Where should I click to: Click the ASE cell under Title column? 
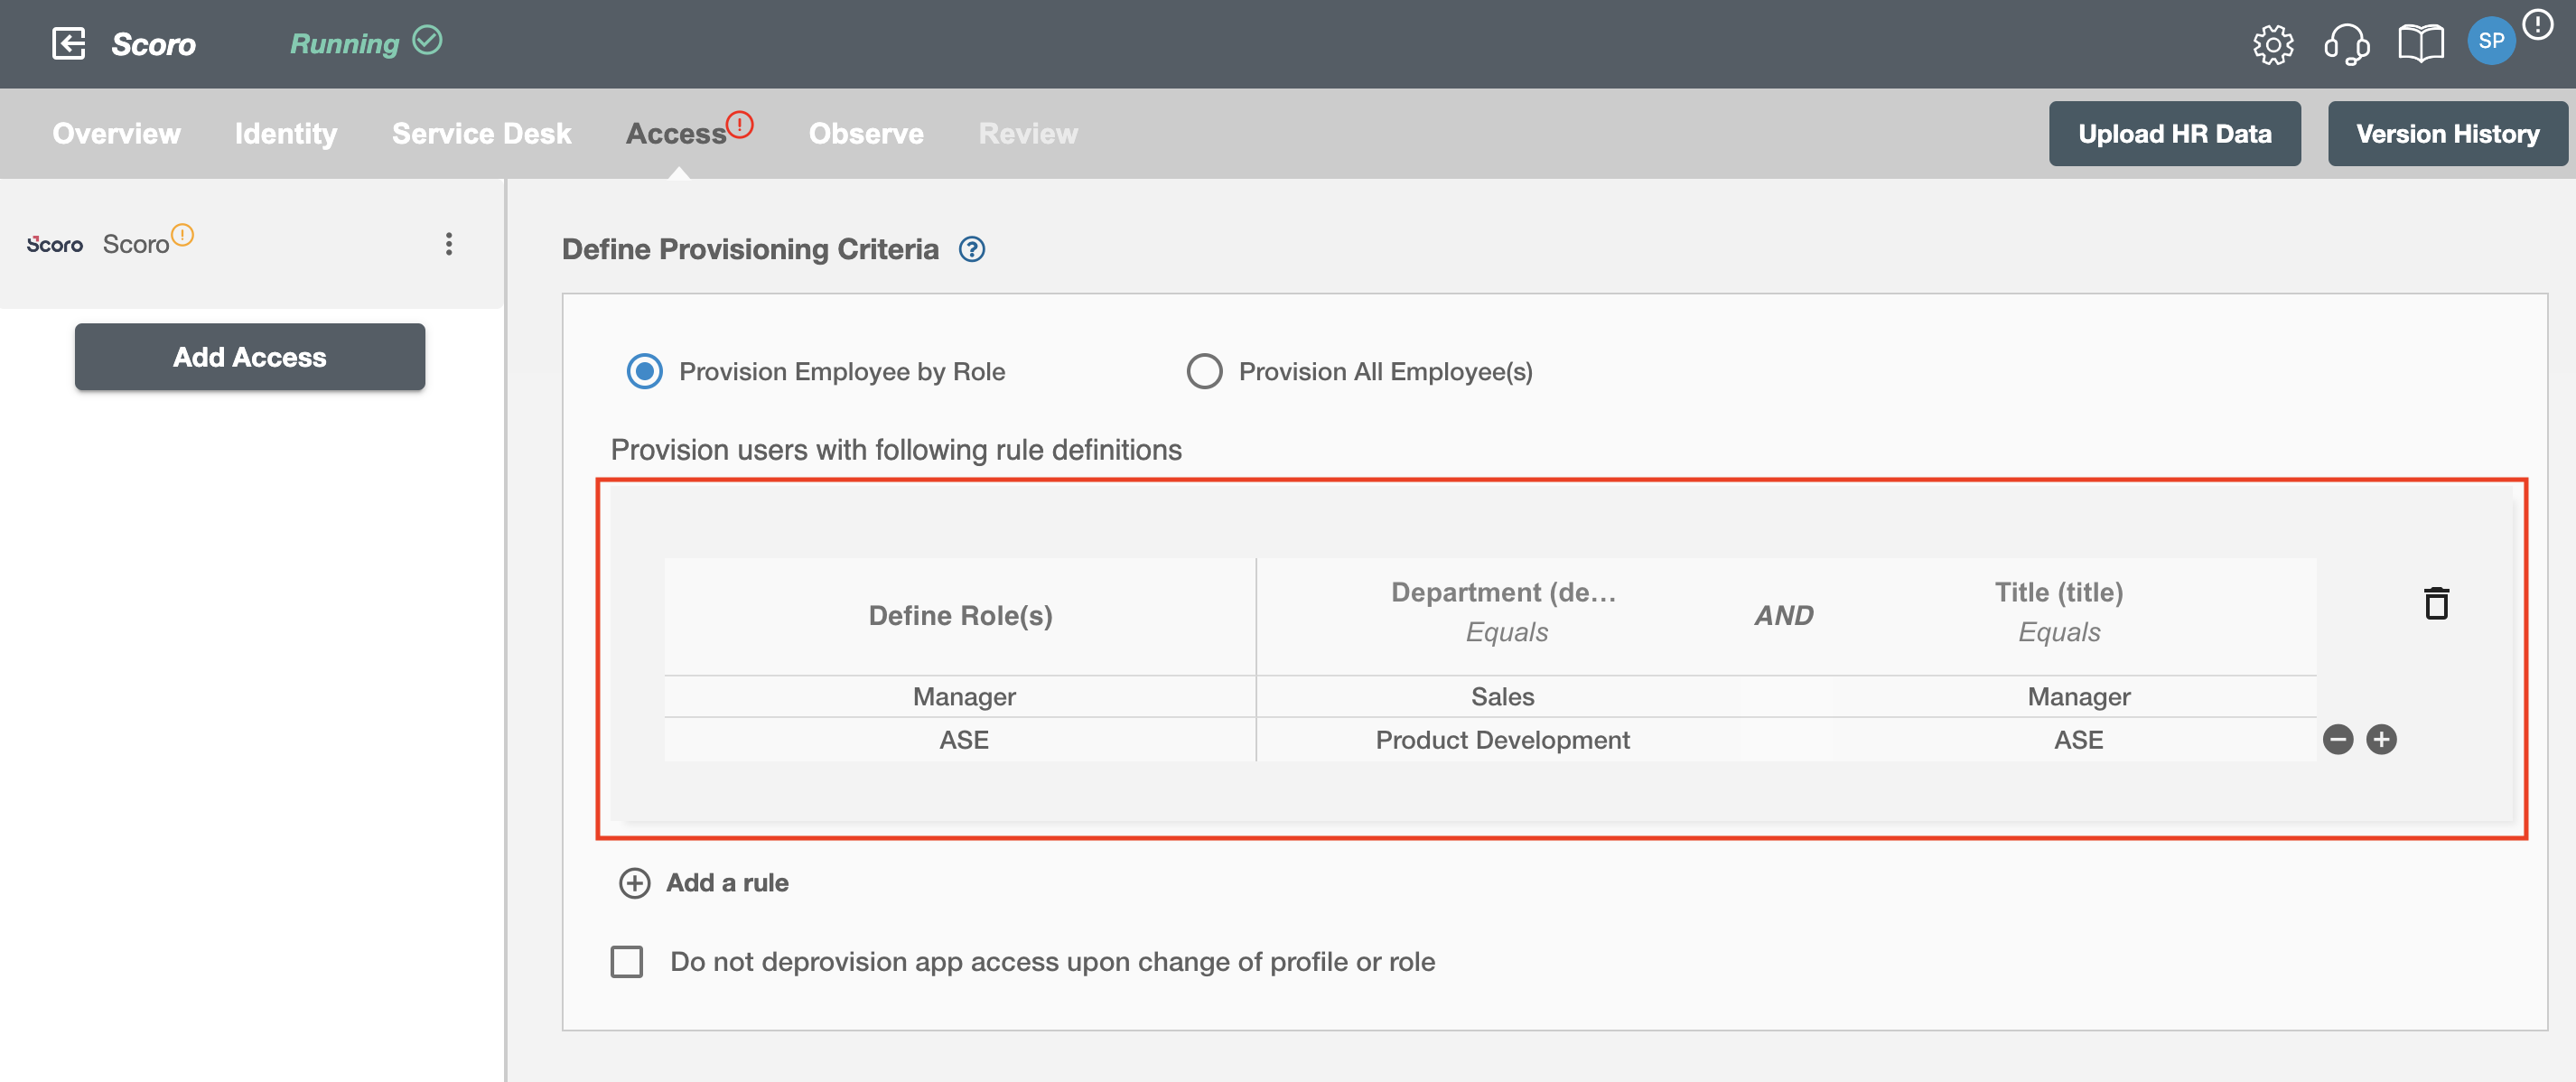pyautogui.click(x=2078, y=740)
